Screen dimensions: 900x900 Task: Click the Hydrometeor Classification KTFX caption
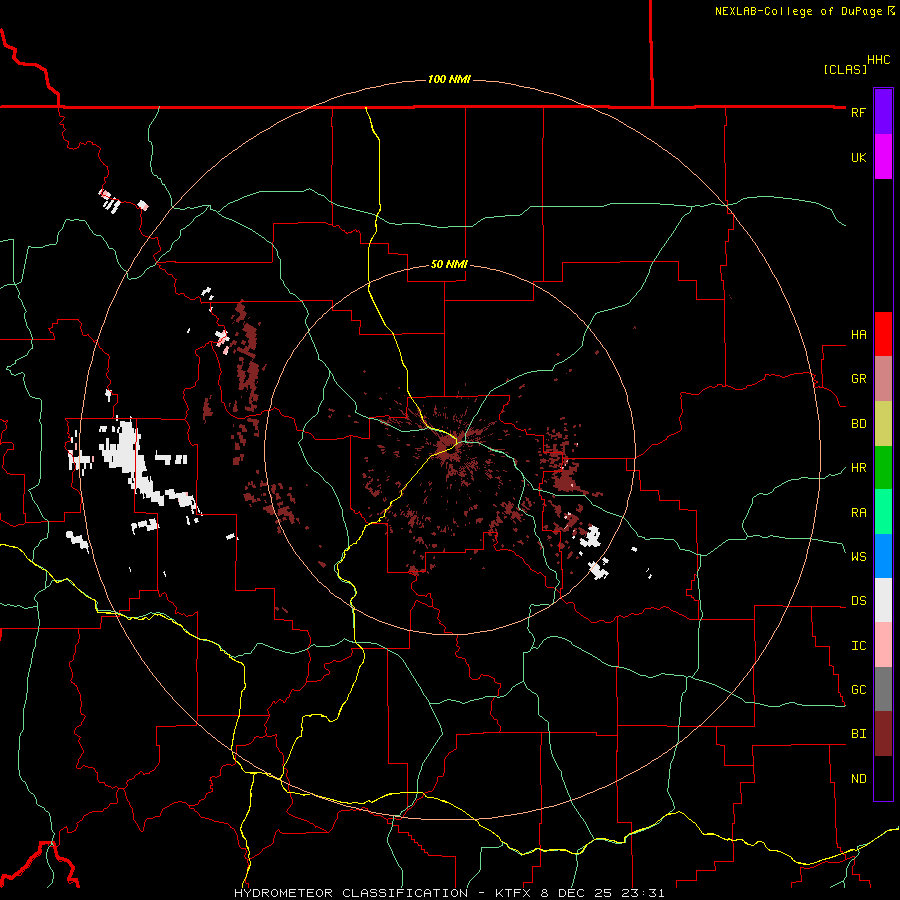[449, 893]
